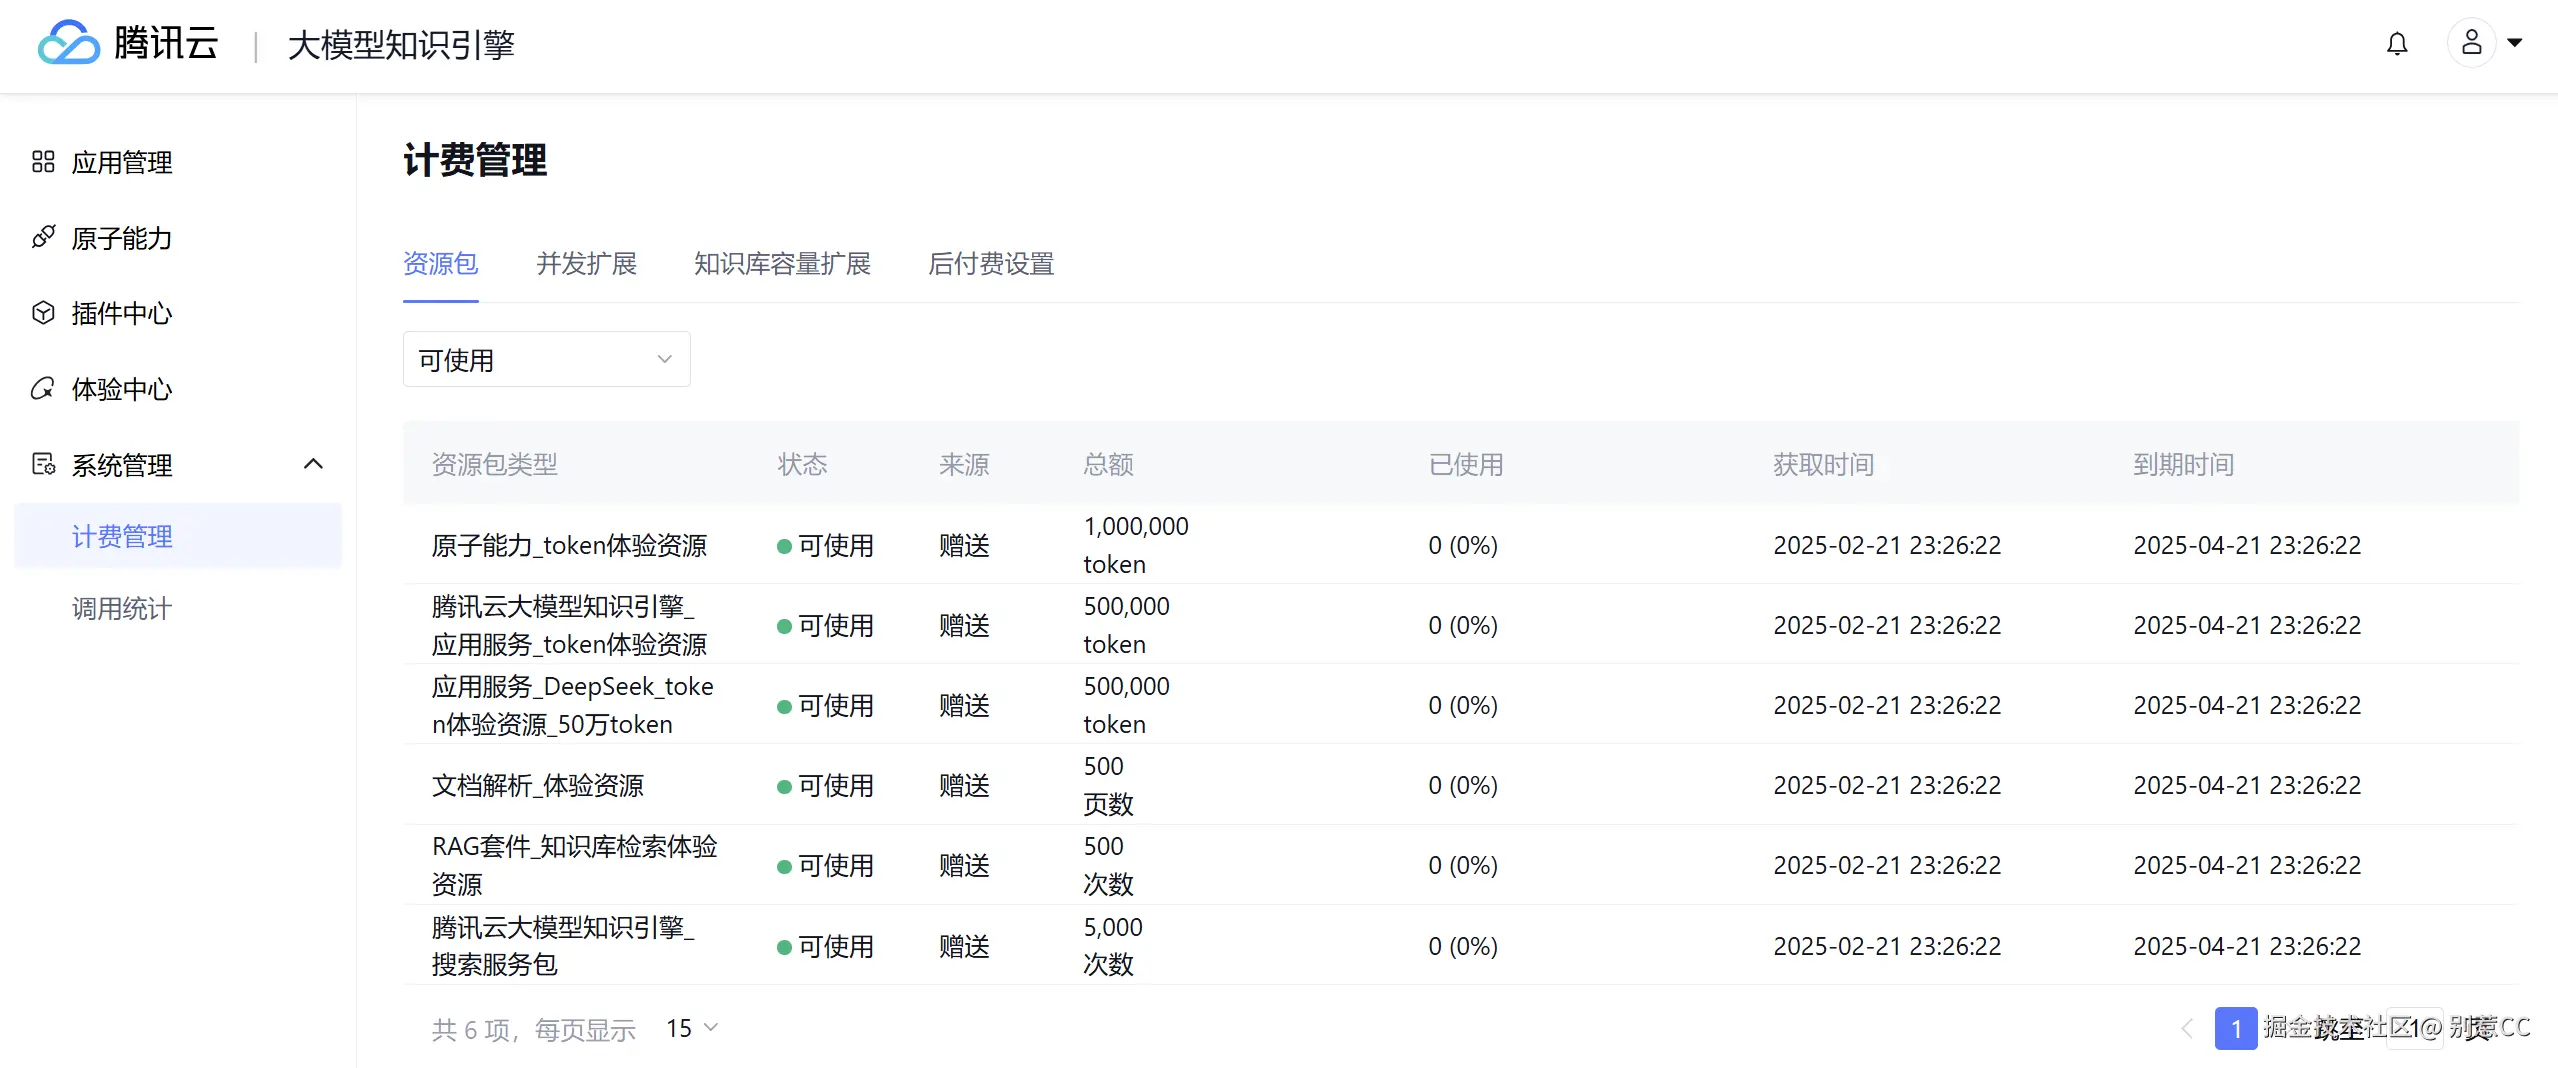Click the 体验中心 sidebar icon
The height and width of the screenshot is (1068, 2558).
click(x=43, y=389)
